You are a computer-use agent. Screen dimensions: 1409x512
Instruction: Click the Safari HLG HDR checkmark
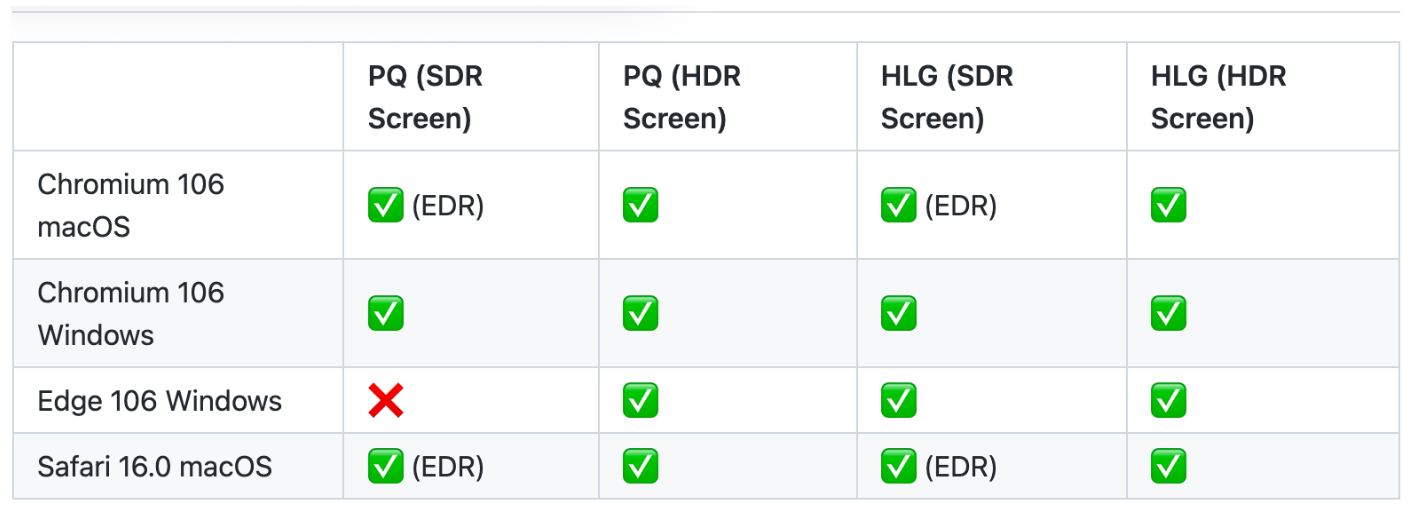(x=1169, y=466)
